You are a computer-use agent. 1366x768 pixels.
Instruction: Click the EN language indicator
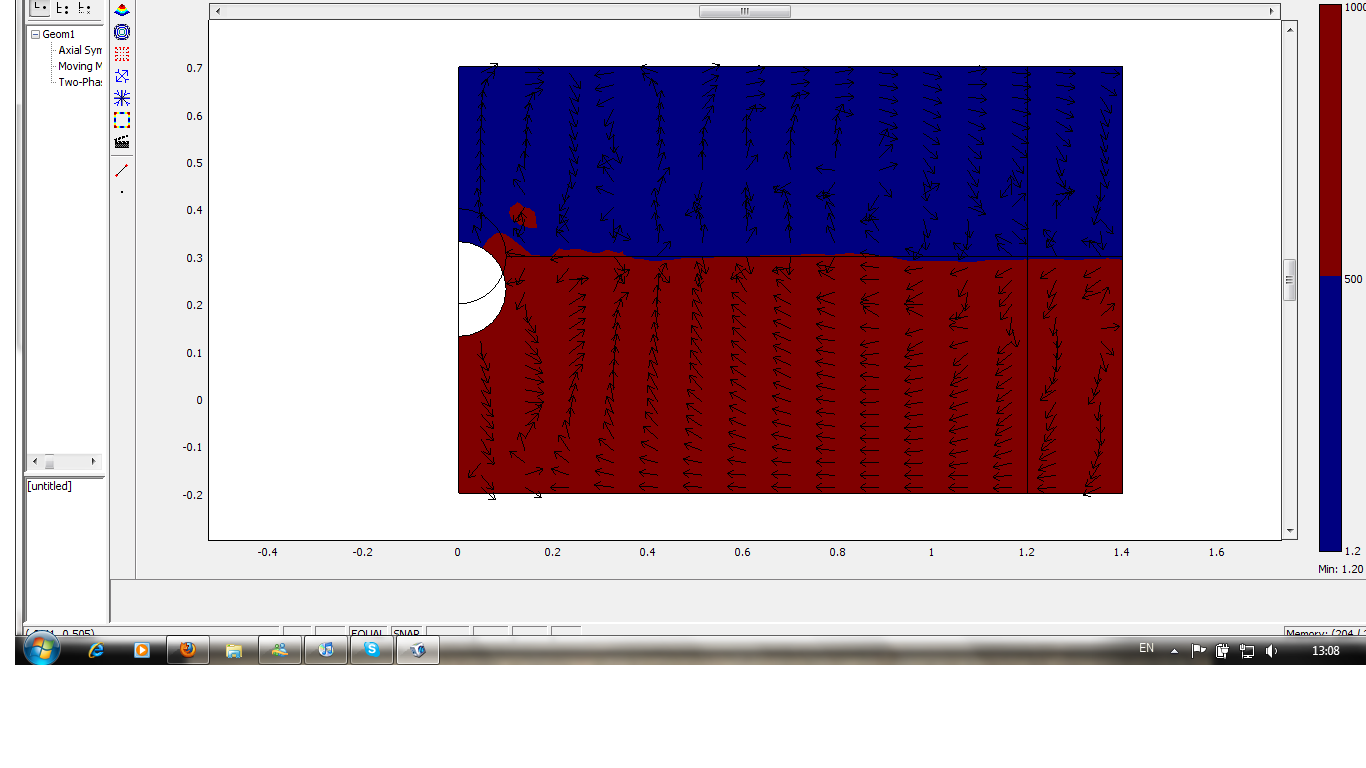click(x=1146, y=649)
